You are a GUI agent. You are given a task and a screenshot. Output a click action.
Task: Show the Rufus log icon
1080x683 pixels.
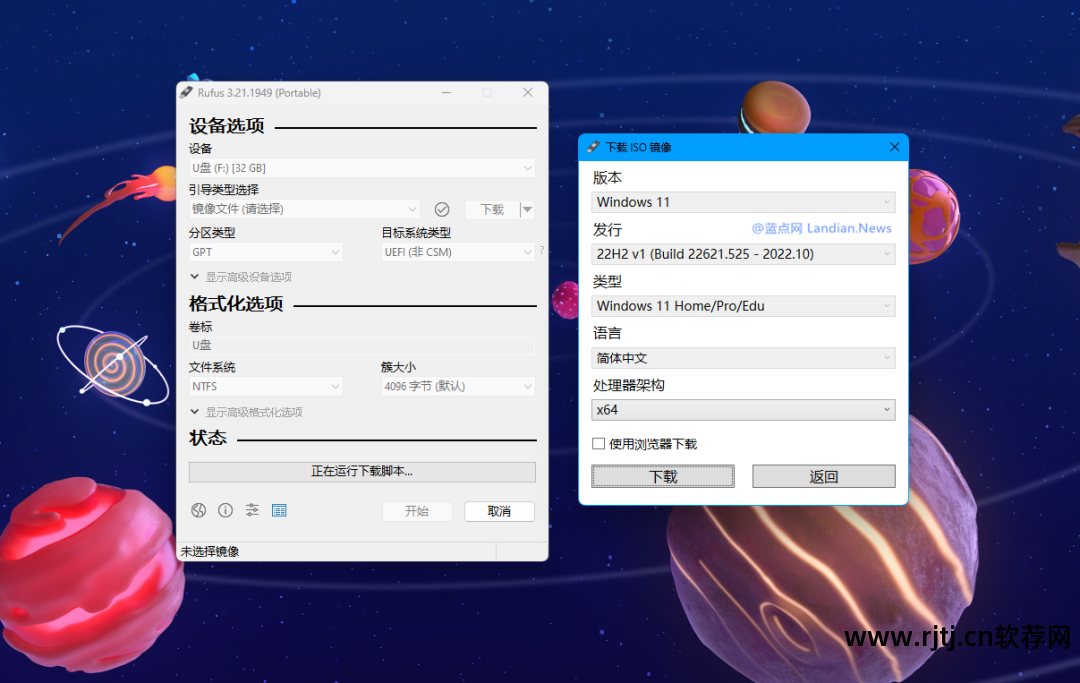point(279,510)
